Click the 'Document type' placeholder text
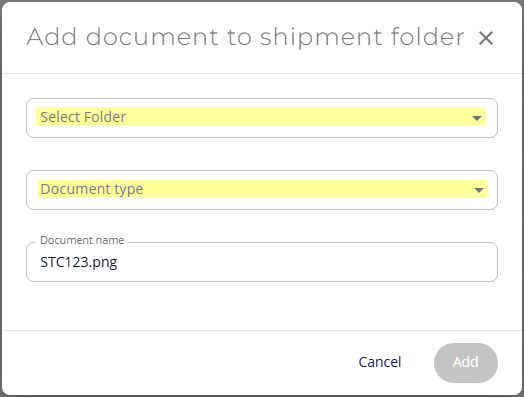This screenshot has width=524, height=397. (x=92, y=189)
